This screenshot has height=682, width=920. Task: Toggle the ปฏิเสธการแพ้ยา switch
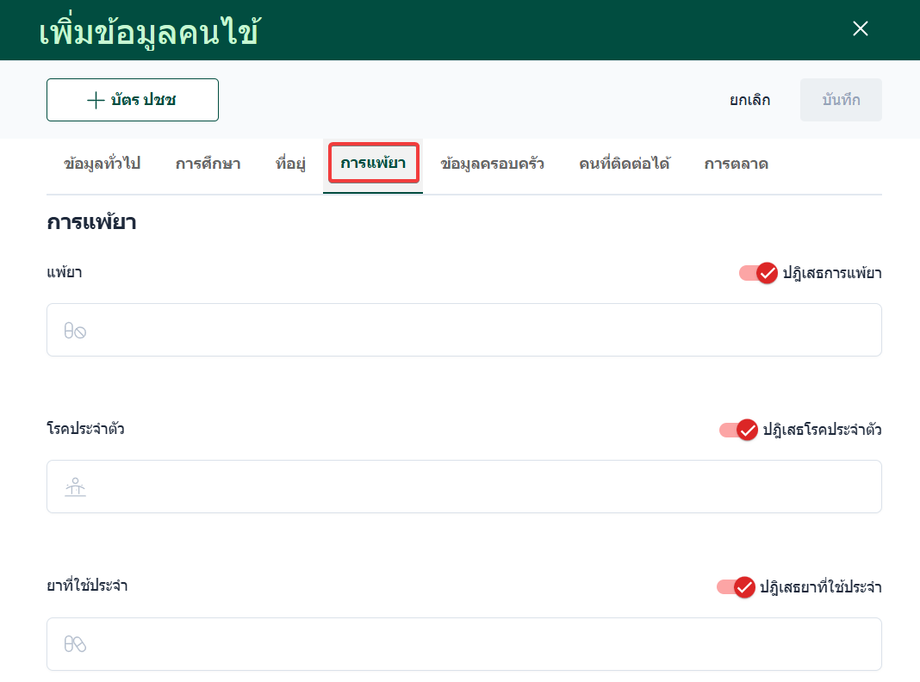click(x=758, y=273)
